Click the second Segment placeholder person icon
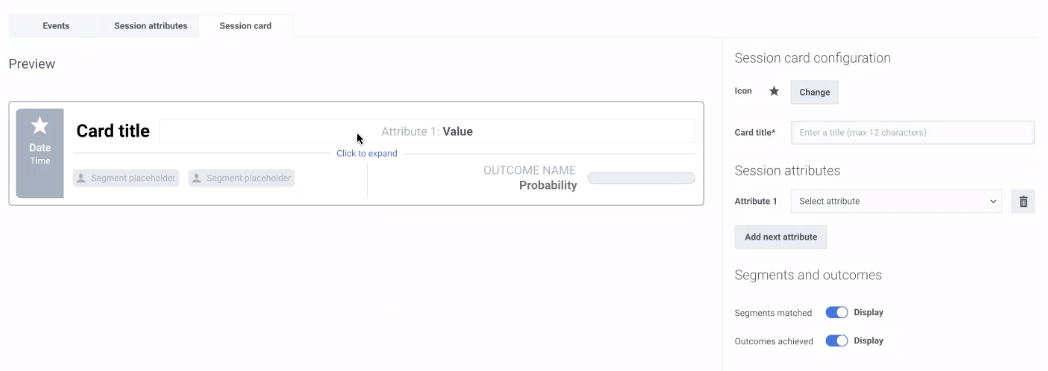 (x=196, y=178)
